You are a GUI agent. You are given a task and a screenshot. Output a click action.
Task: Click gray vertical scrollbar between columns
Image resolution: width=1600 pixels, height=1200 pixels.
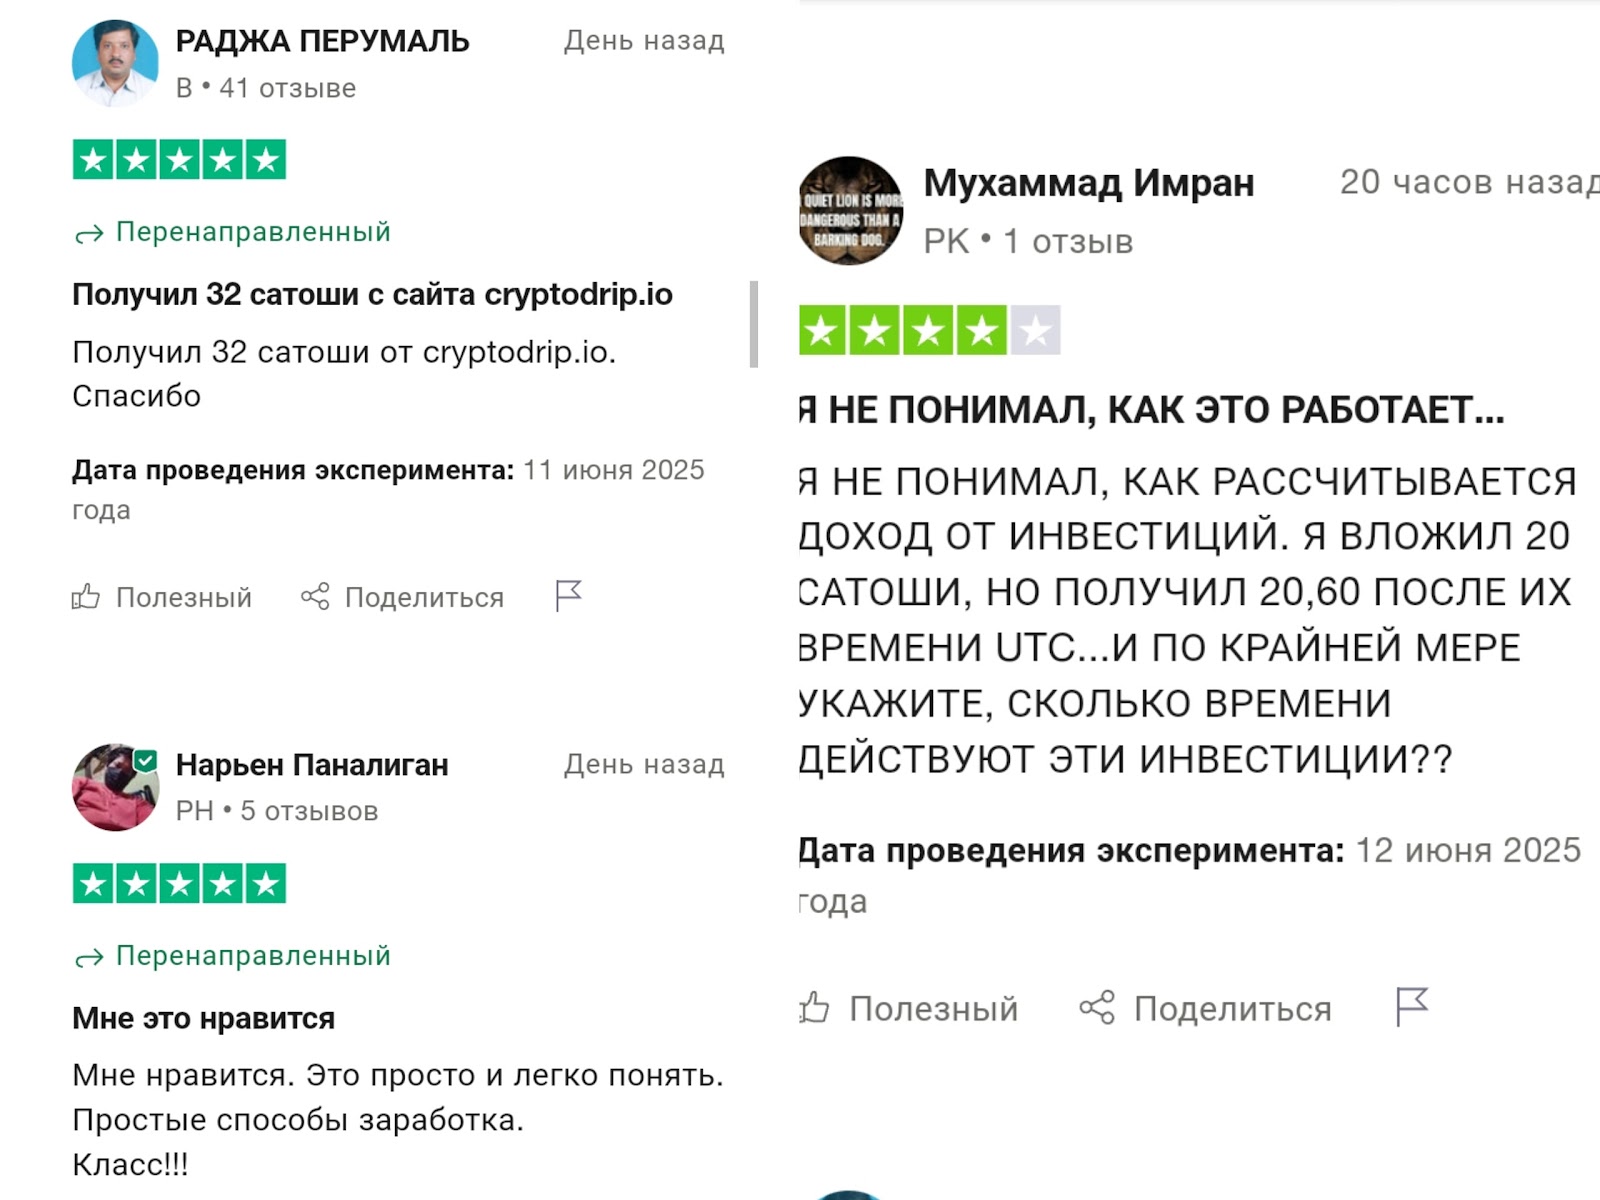(x=754, y=324)
